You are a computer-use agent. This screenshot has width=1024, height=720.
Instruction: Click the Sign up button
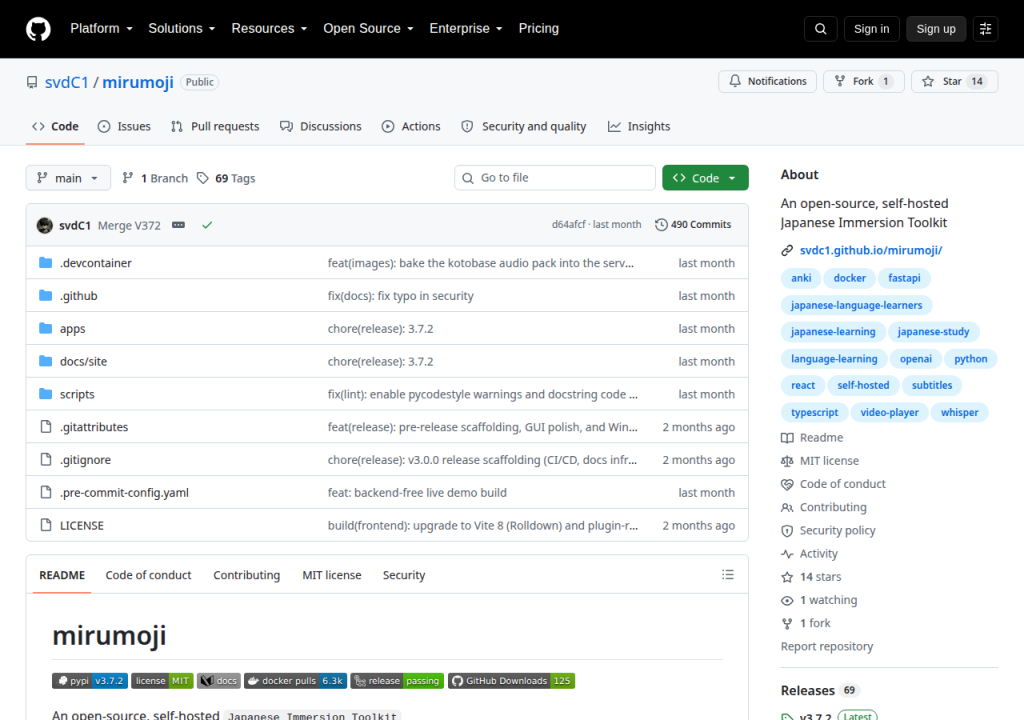pyautogui.click(x=936, y=29)
